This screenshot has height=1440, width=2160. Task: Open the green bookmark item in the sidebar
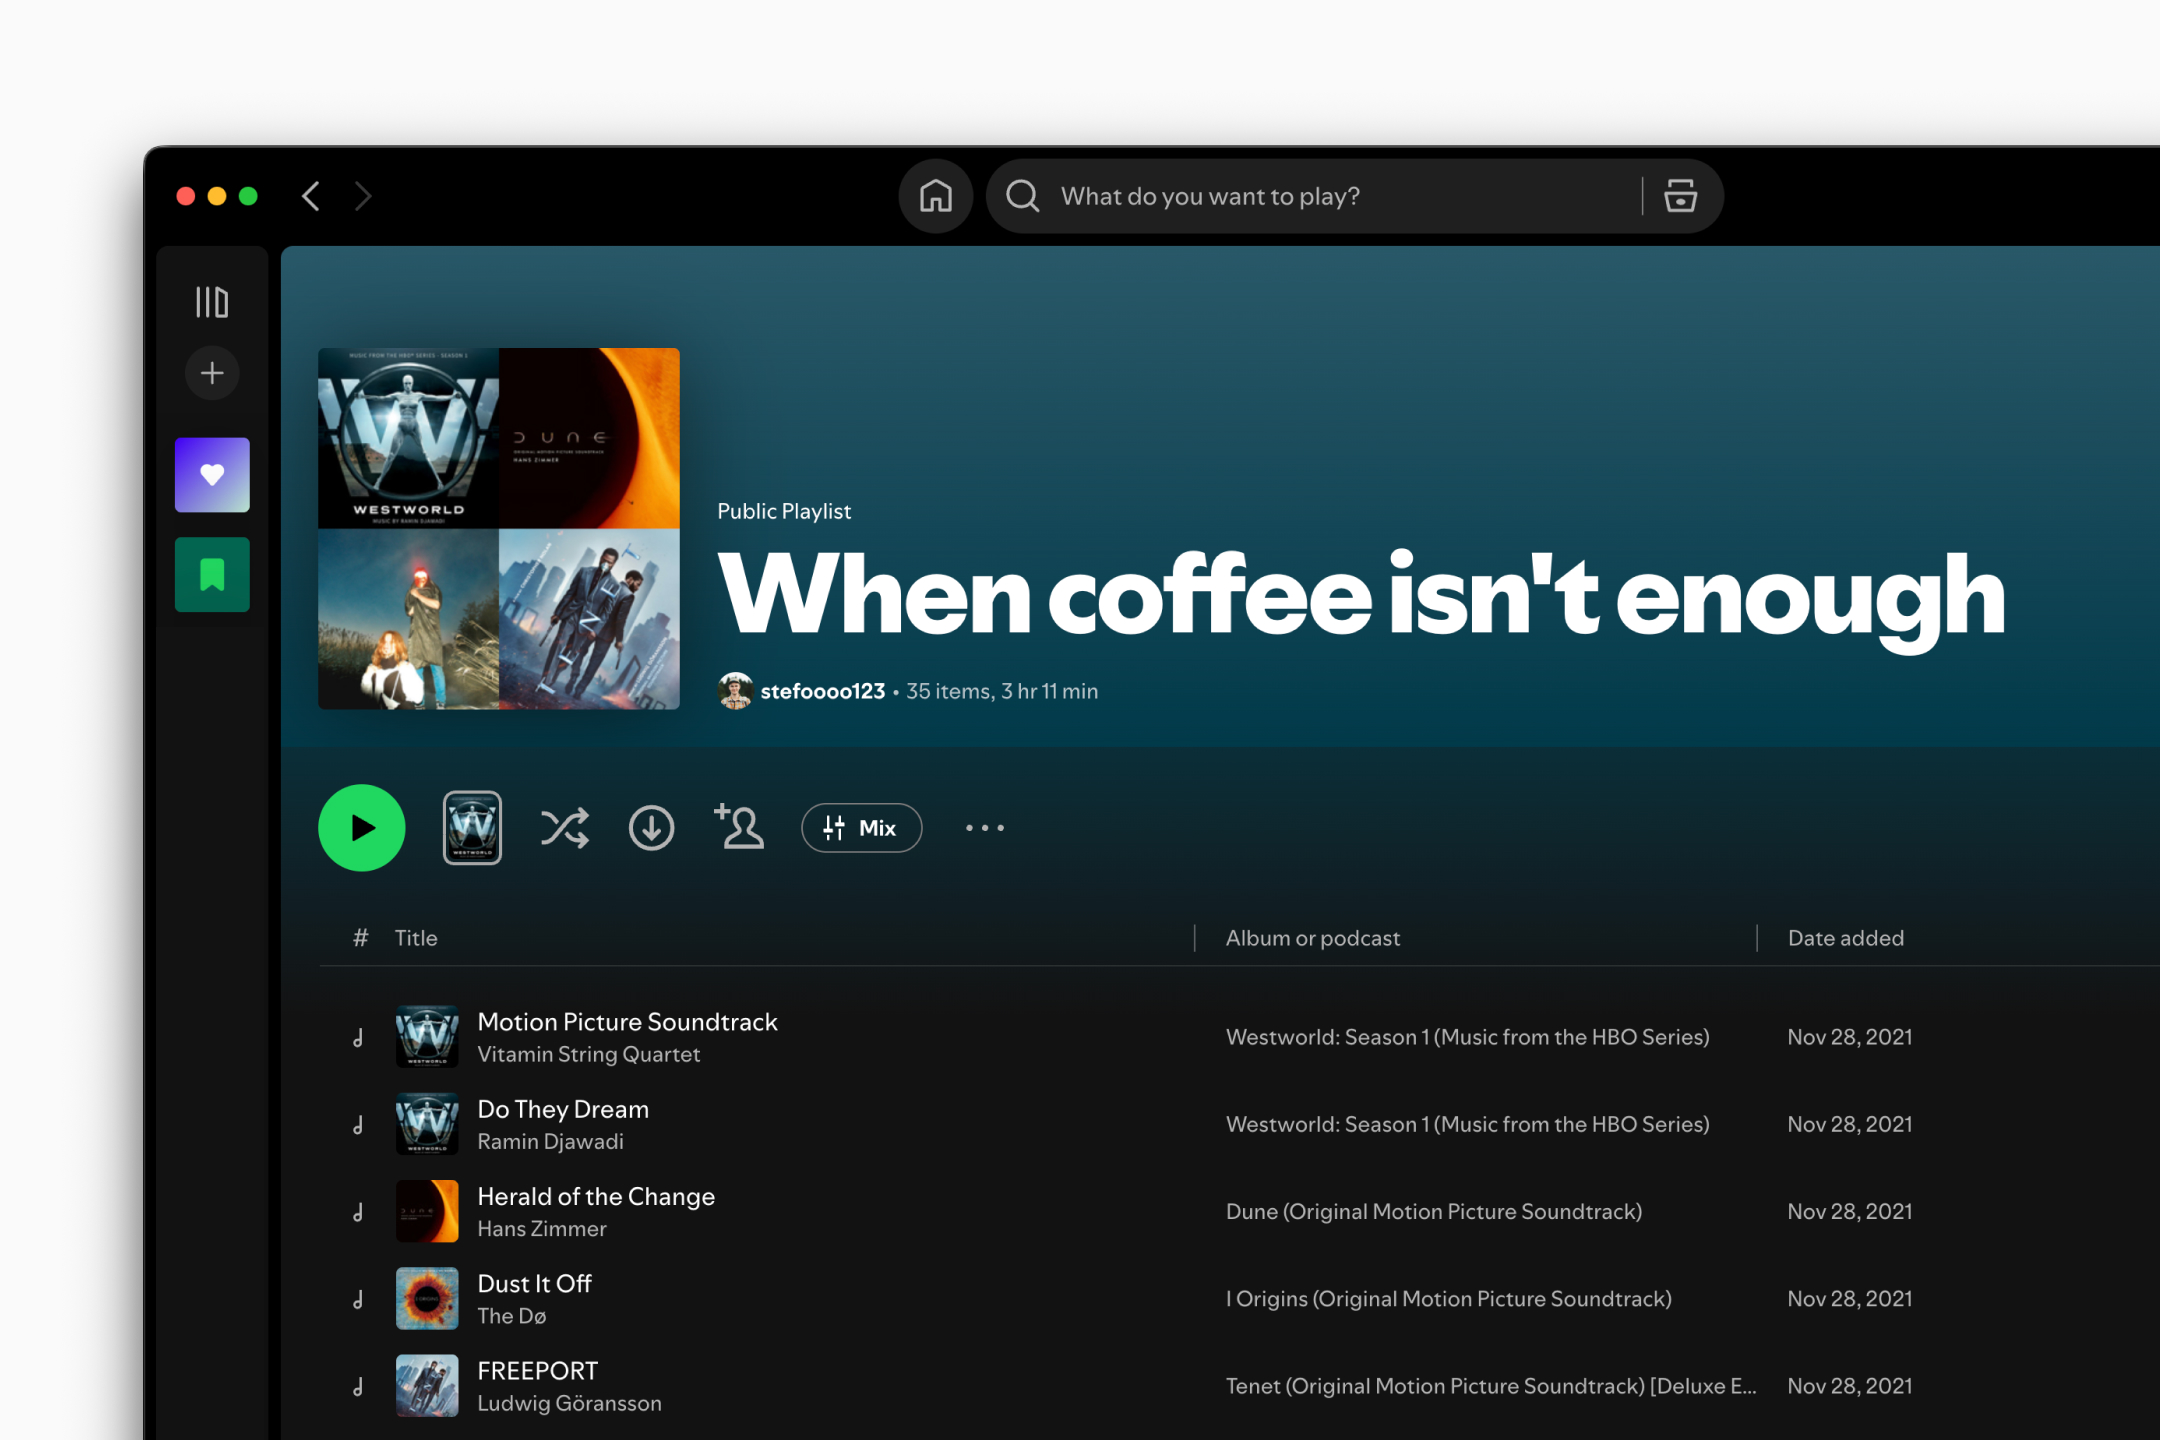pyautogui.click(x=211, y=574)
